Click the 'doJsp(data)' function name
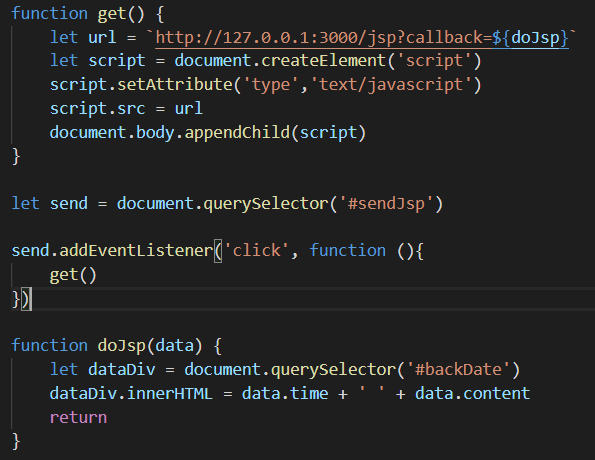The image size is (595, 460). click(x=150, y=346)
